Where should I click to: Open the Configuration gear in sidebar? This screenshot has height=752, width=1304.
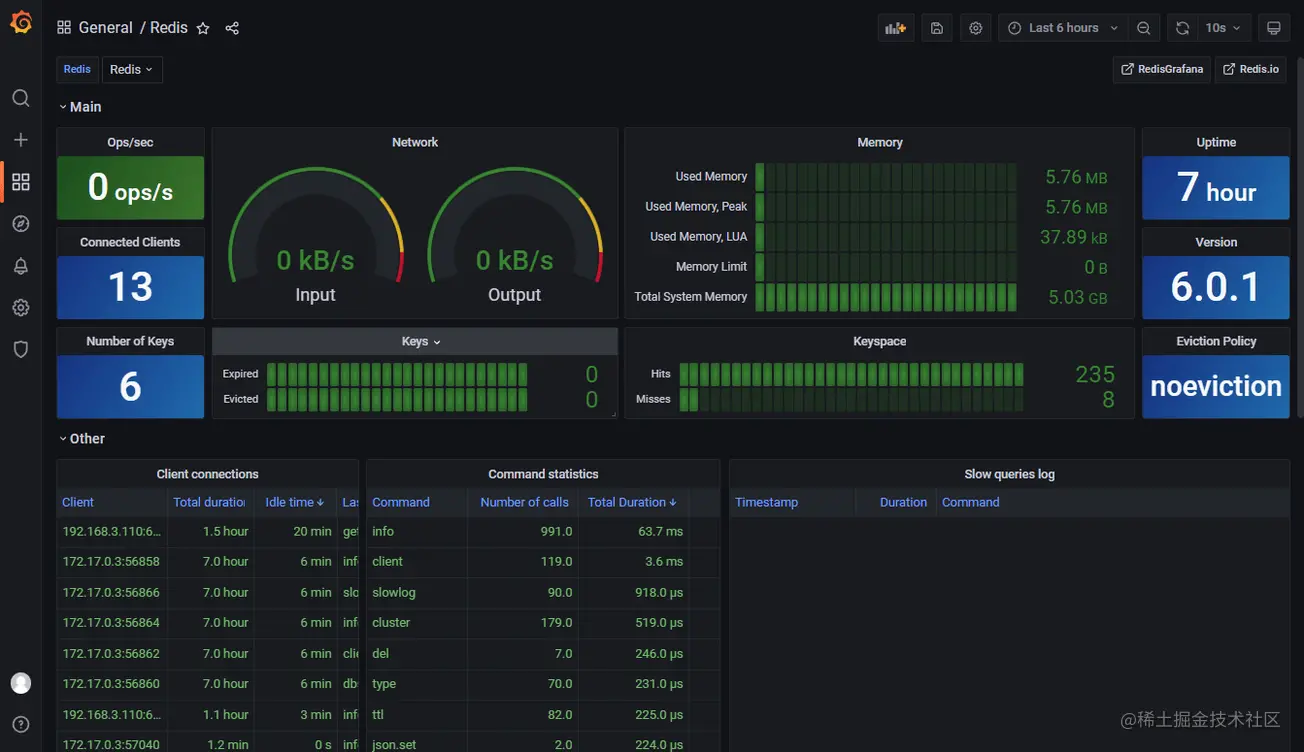click(x=21, y=308)
